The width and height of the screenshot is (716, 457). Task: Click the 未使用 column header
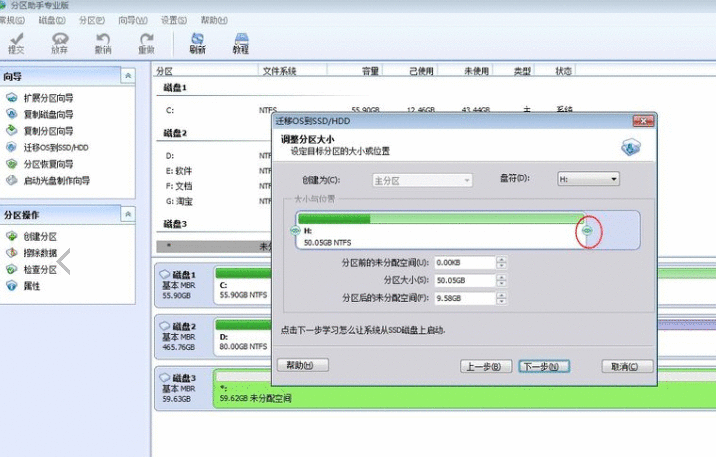[x=466, y=71]
